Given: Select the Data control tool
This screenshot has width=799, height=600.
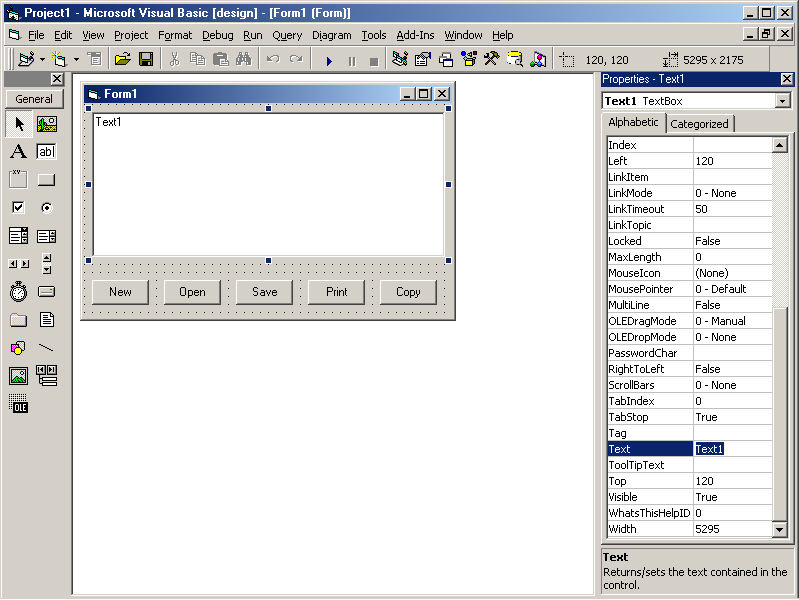Looking at the screenshot, I should click(46, 376).
